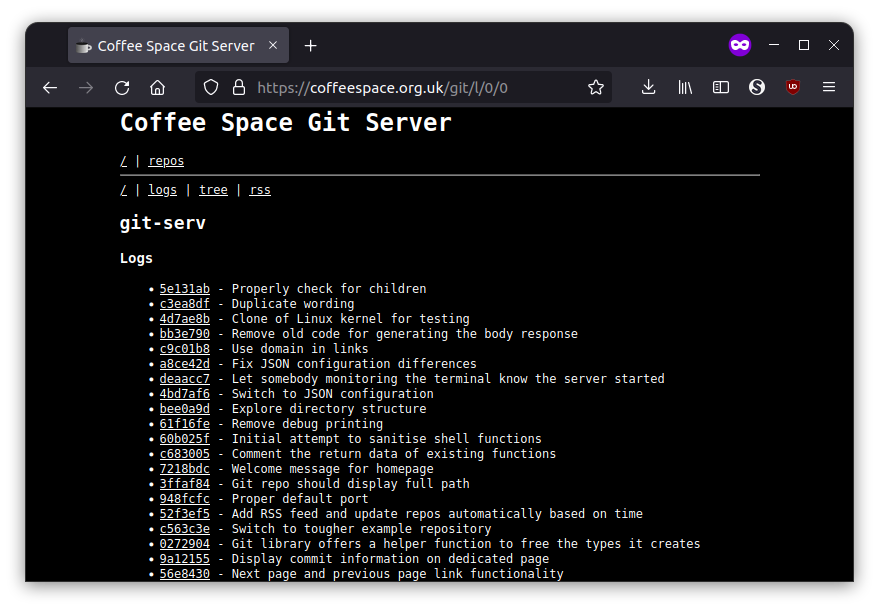Open commit 52f3ef5
This screenshot has width=879, height=610.
point(184,514)
